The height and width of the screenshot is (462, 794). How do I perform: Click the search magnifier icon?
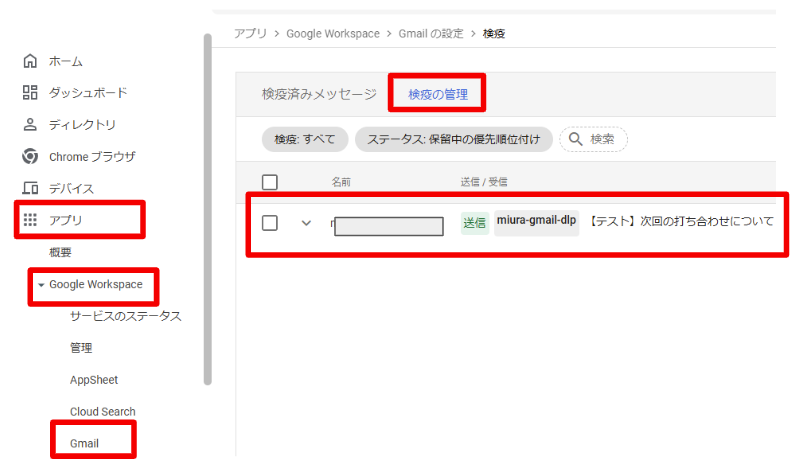coord(575,139)
